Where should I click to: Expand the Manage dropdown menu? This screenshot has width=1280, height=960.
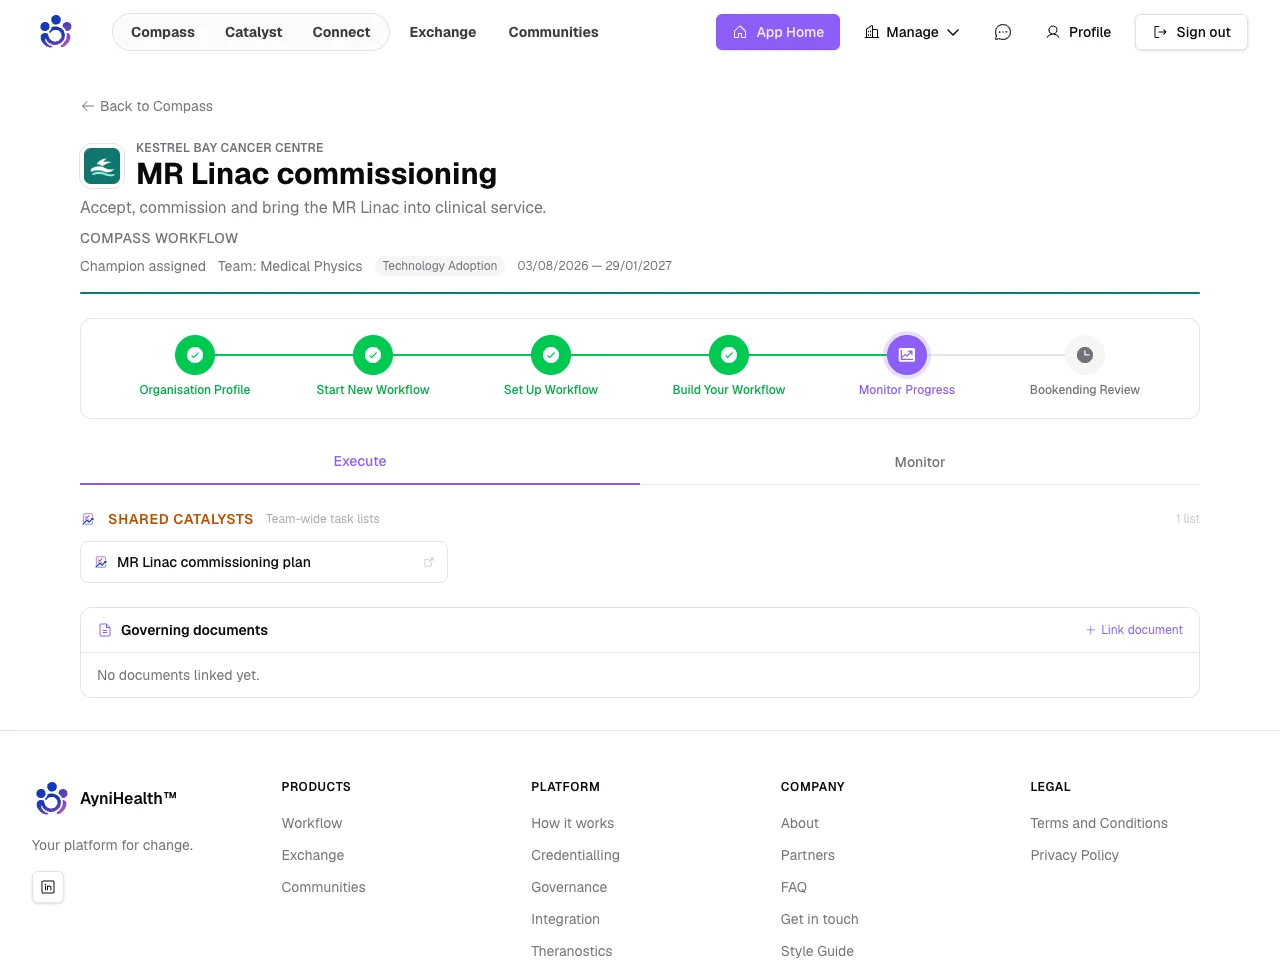coord(912,32)
